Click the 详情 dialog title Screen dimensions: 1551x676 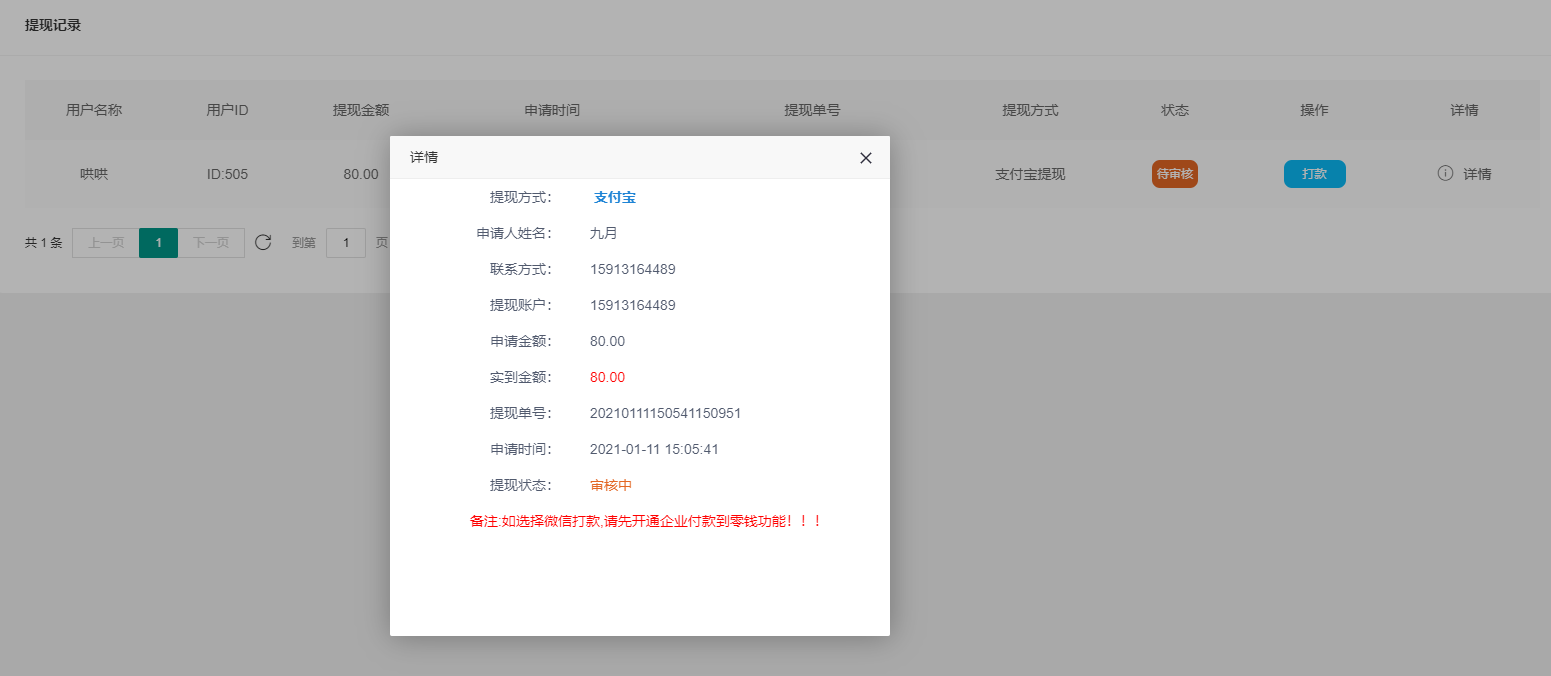click(424, 158)
